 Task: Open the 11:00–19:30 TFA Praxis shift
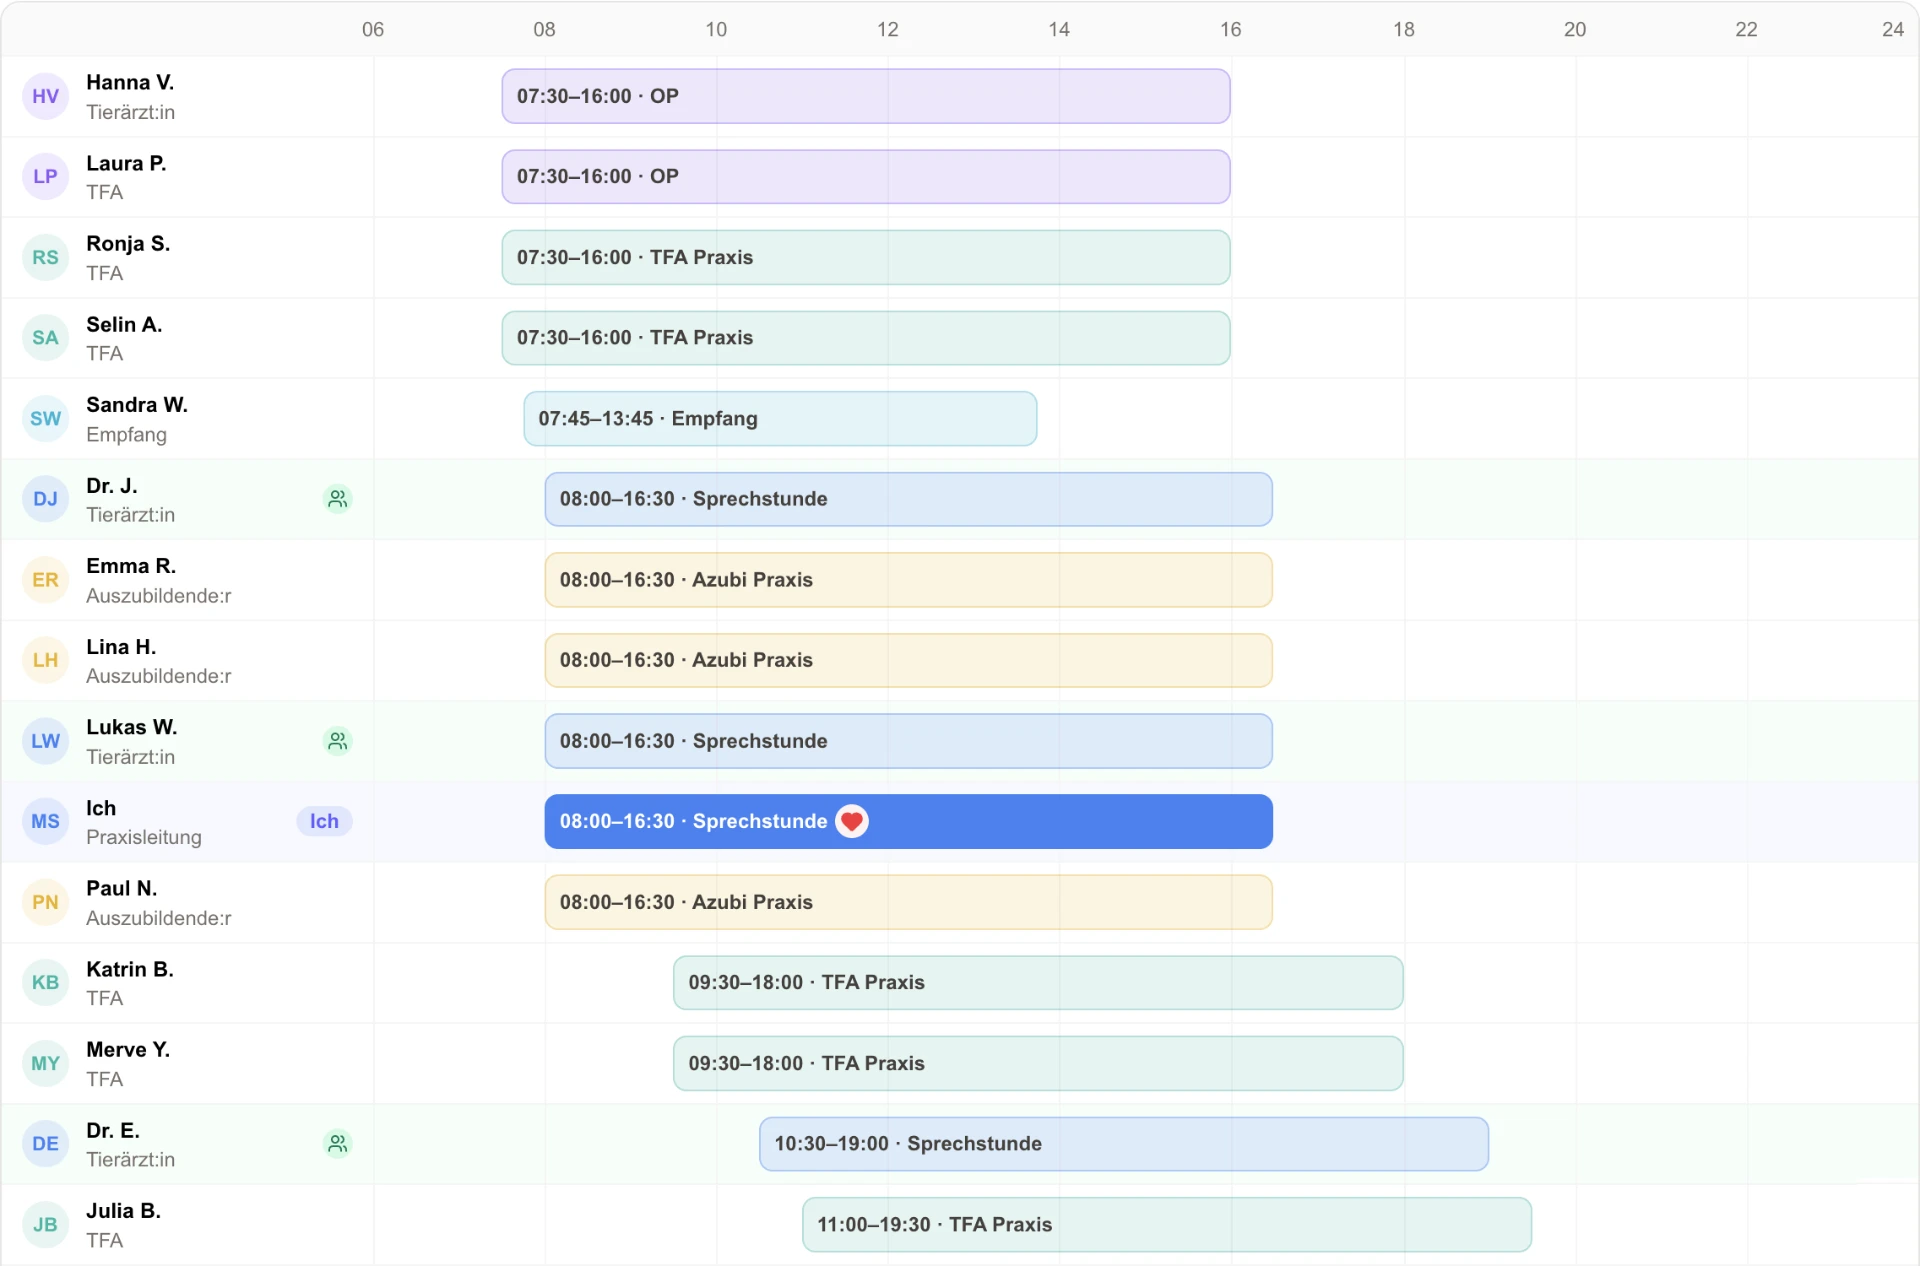point(1167,1224)
